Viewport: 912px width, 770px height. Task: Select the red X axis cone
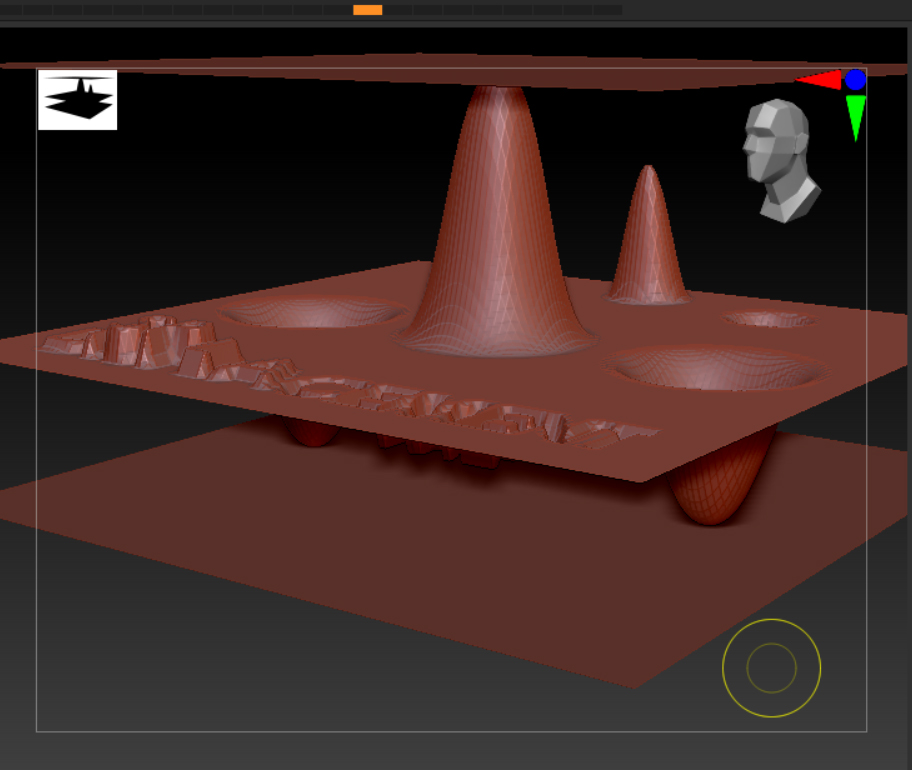point(819,80)
